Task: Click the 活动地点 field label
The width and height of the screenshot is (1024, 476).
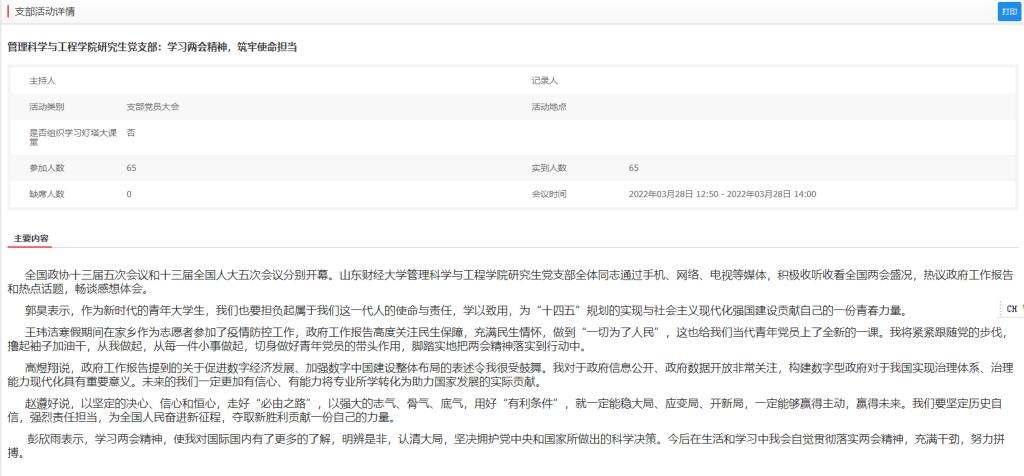Action: 549,105
